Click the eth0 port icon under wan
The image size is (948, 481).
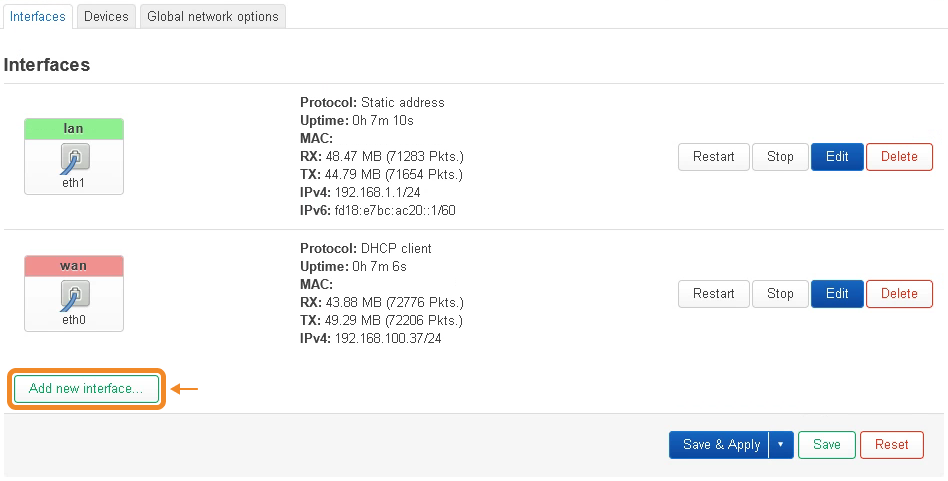pyautogui.click(x=74, y=294)
